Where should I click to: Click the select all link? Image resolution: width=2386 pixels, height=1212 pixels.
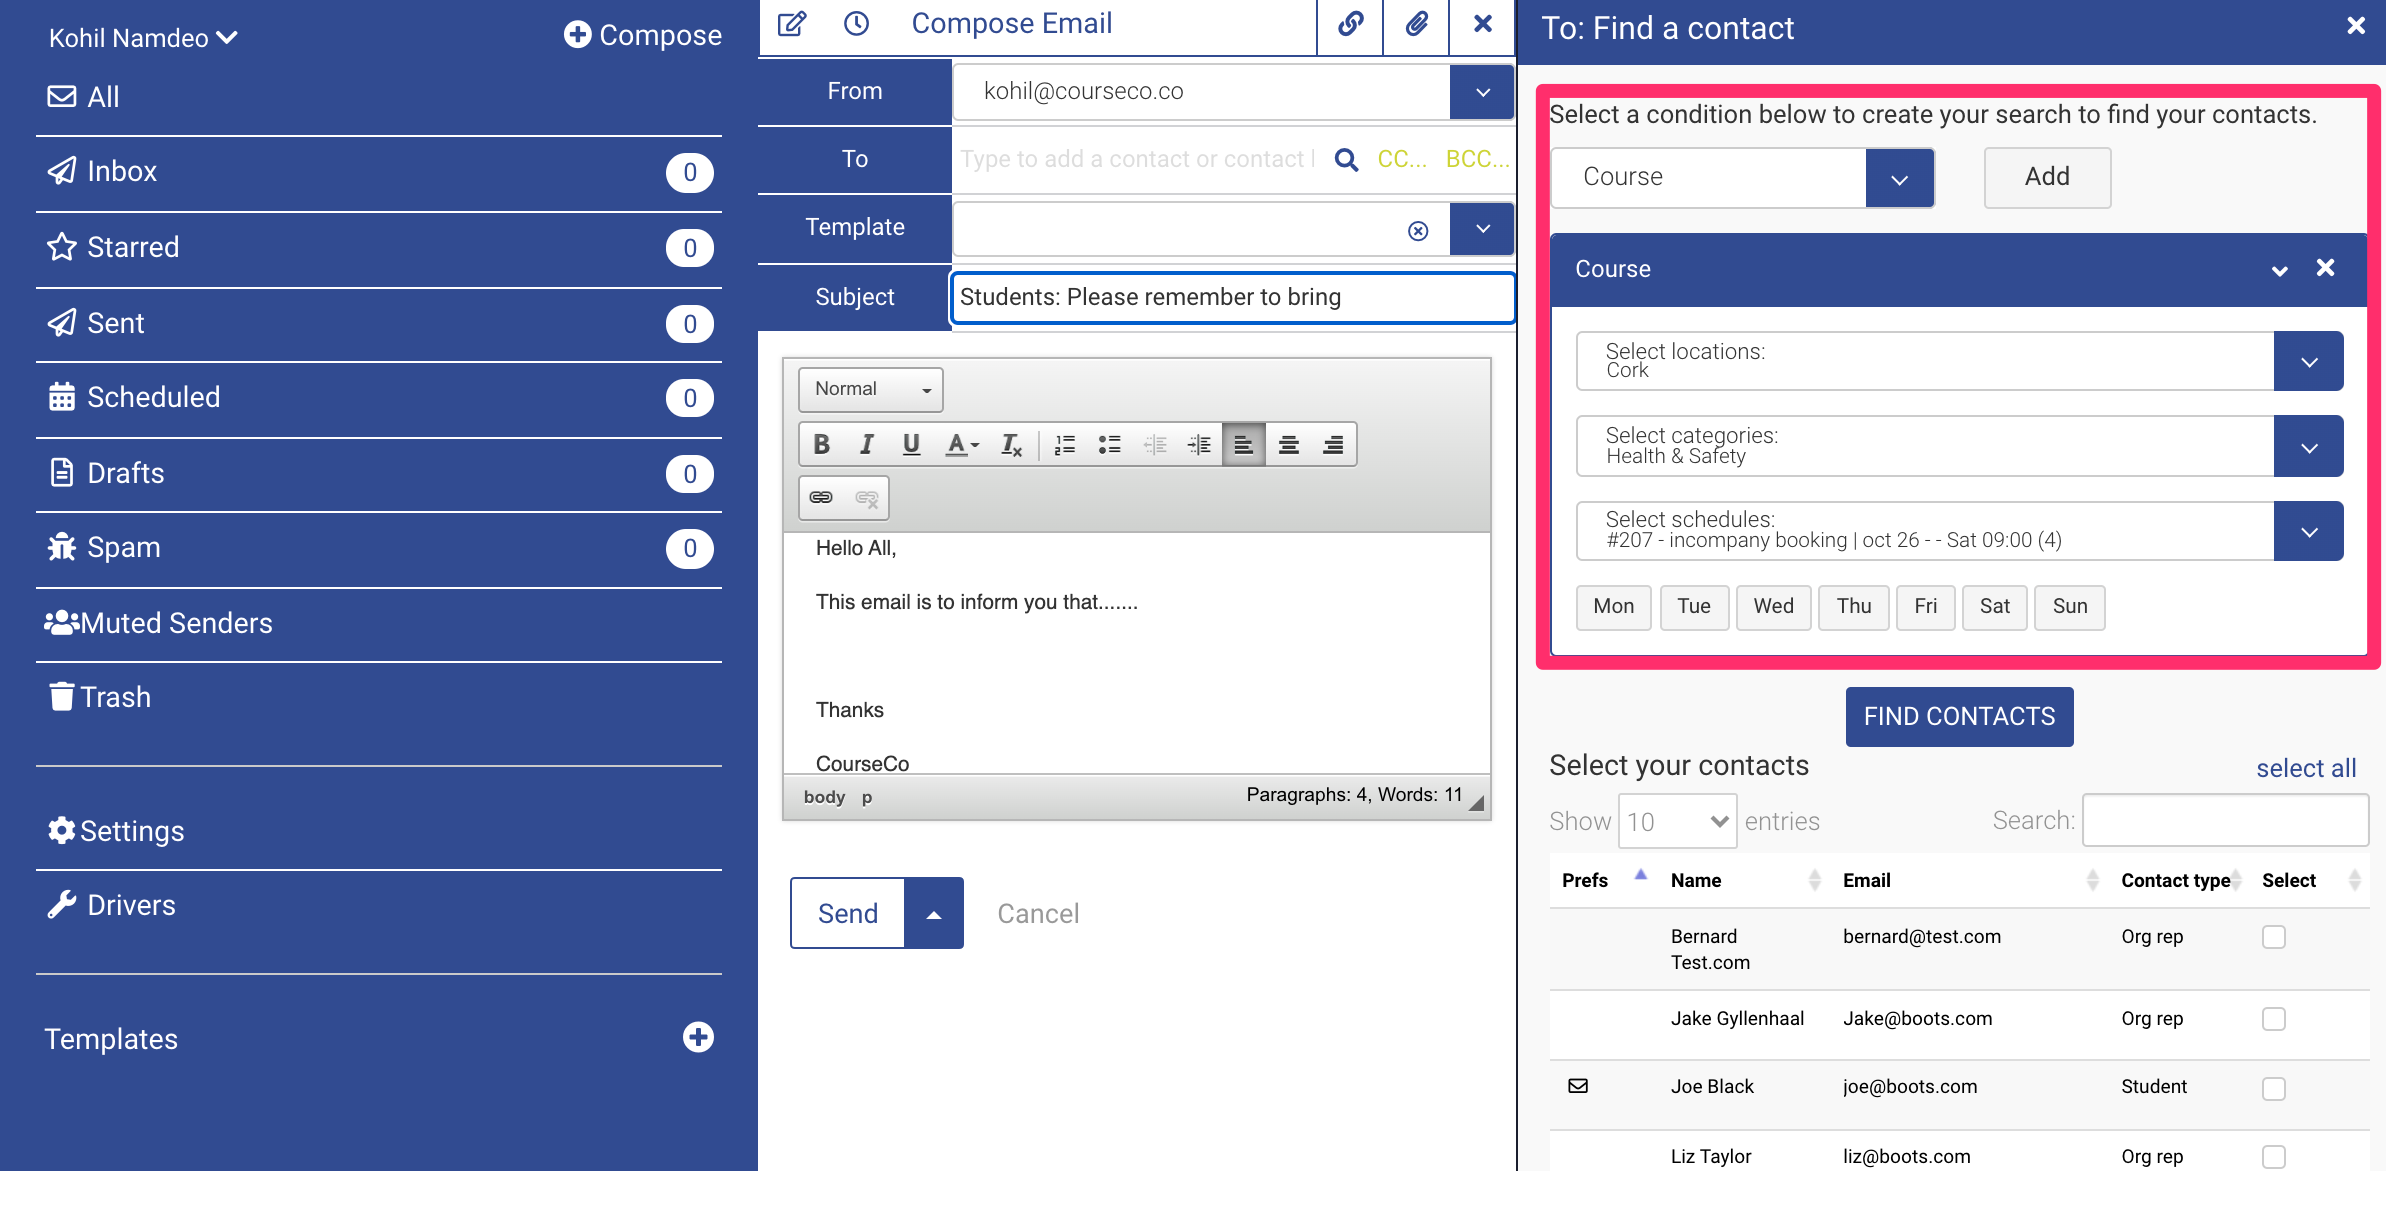(x=2305, y=768)
